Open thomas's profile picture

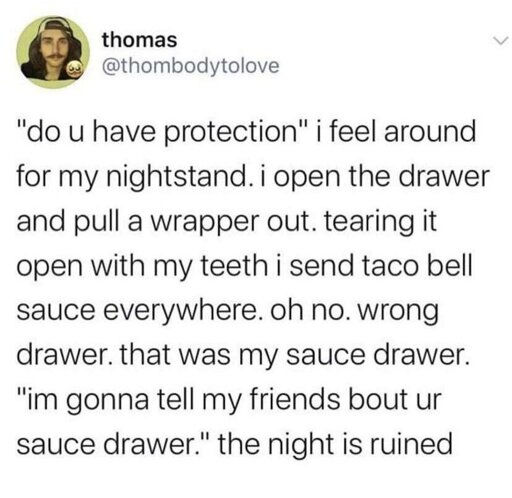pos(53,52)
